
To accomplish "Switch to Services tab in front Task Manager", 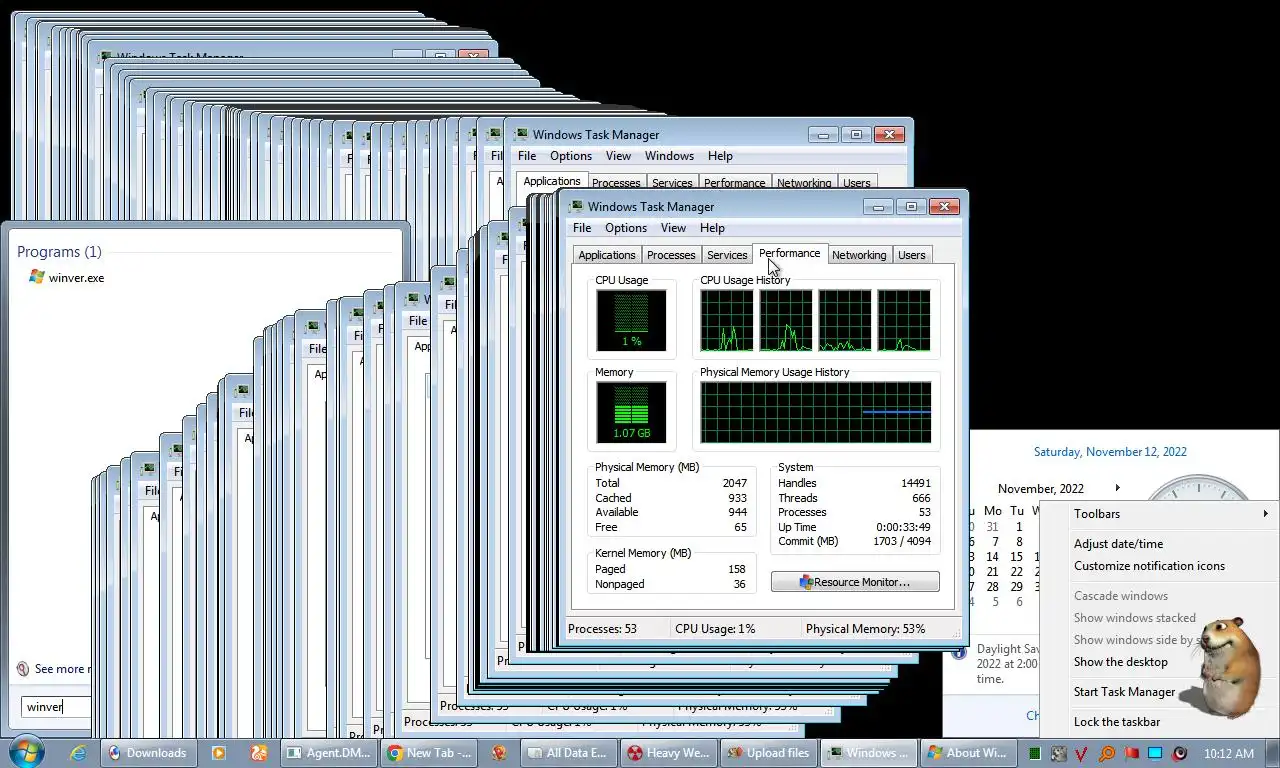I will tap(727, 255).
